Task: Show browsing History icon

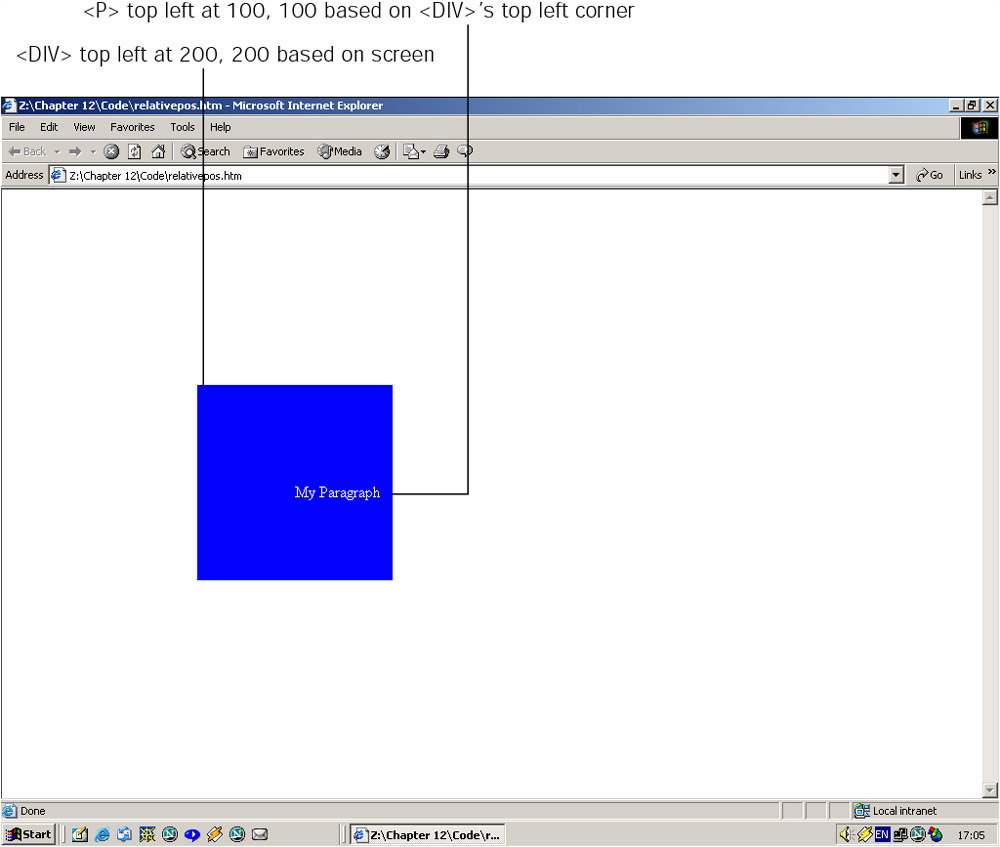Action: tap(382, 152)
